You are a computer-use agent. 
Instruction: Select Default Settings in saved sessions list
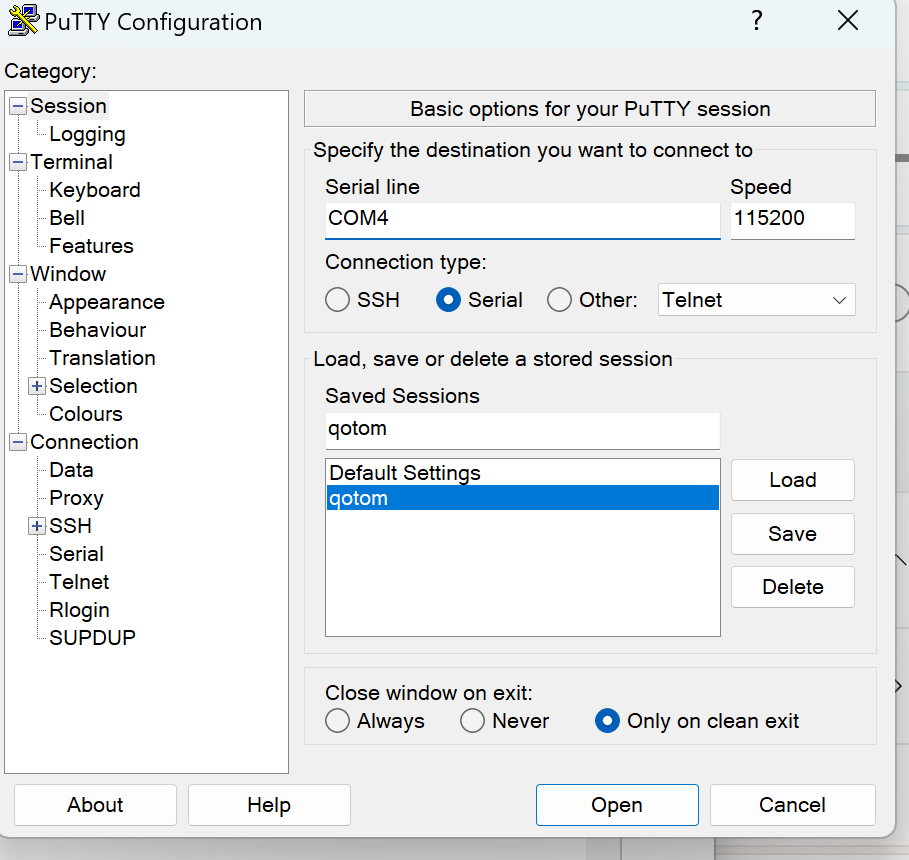point(405,473)
